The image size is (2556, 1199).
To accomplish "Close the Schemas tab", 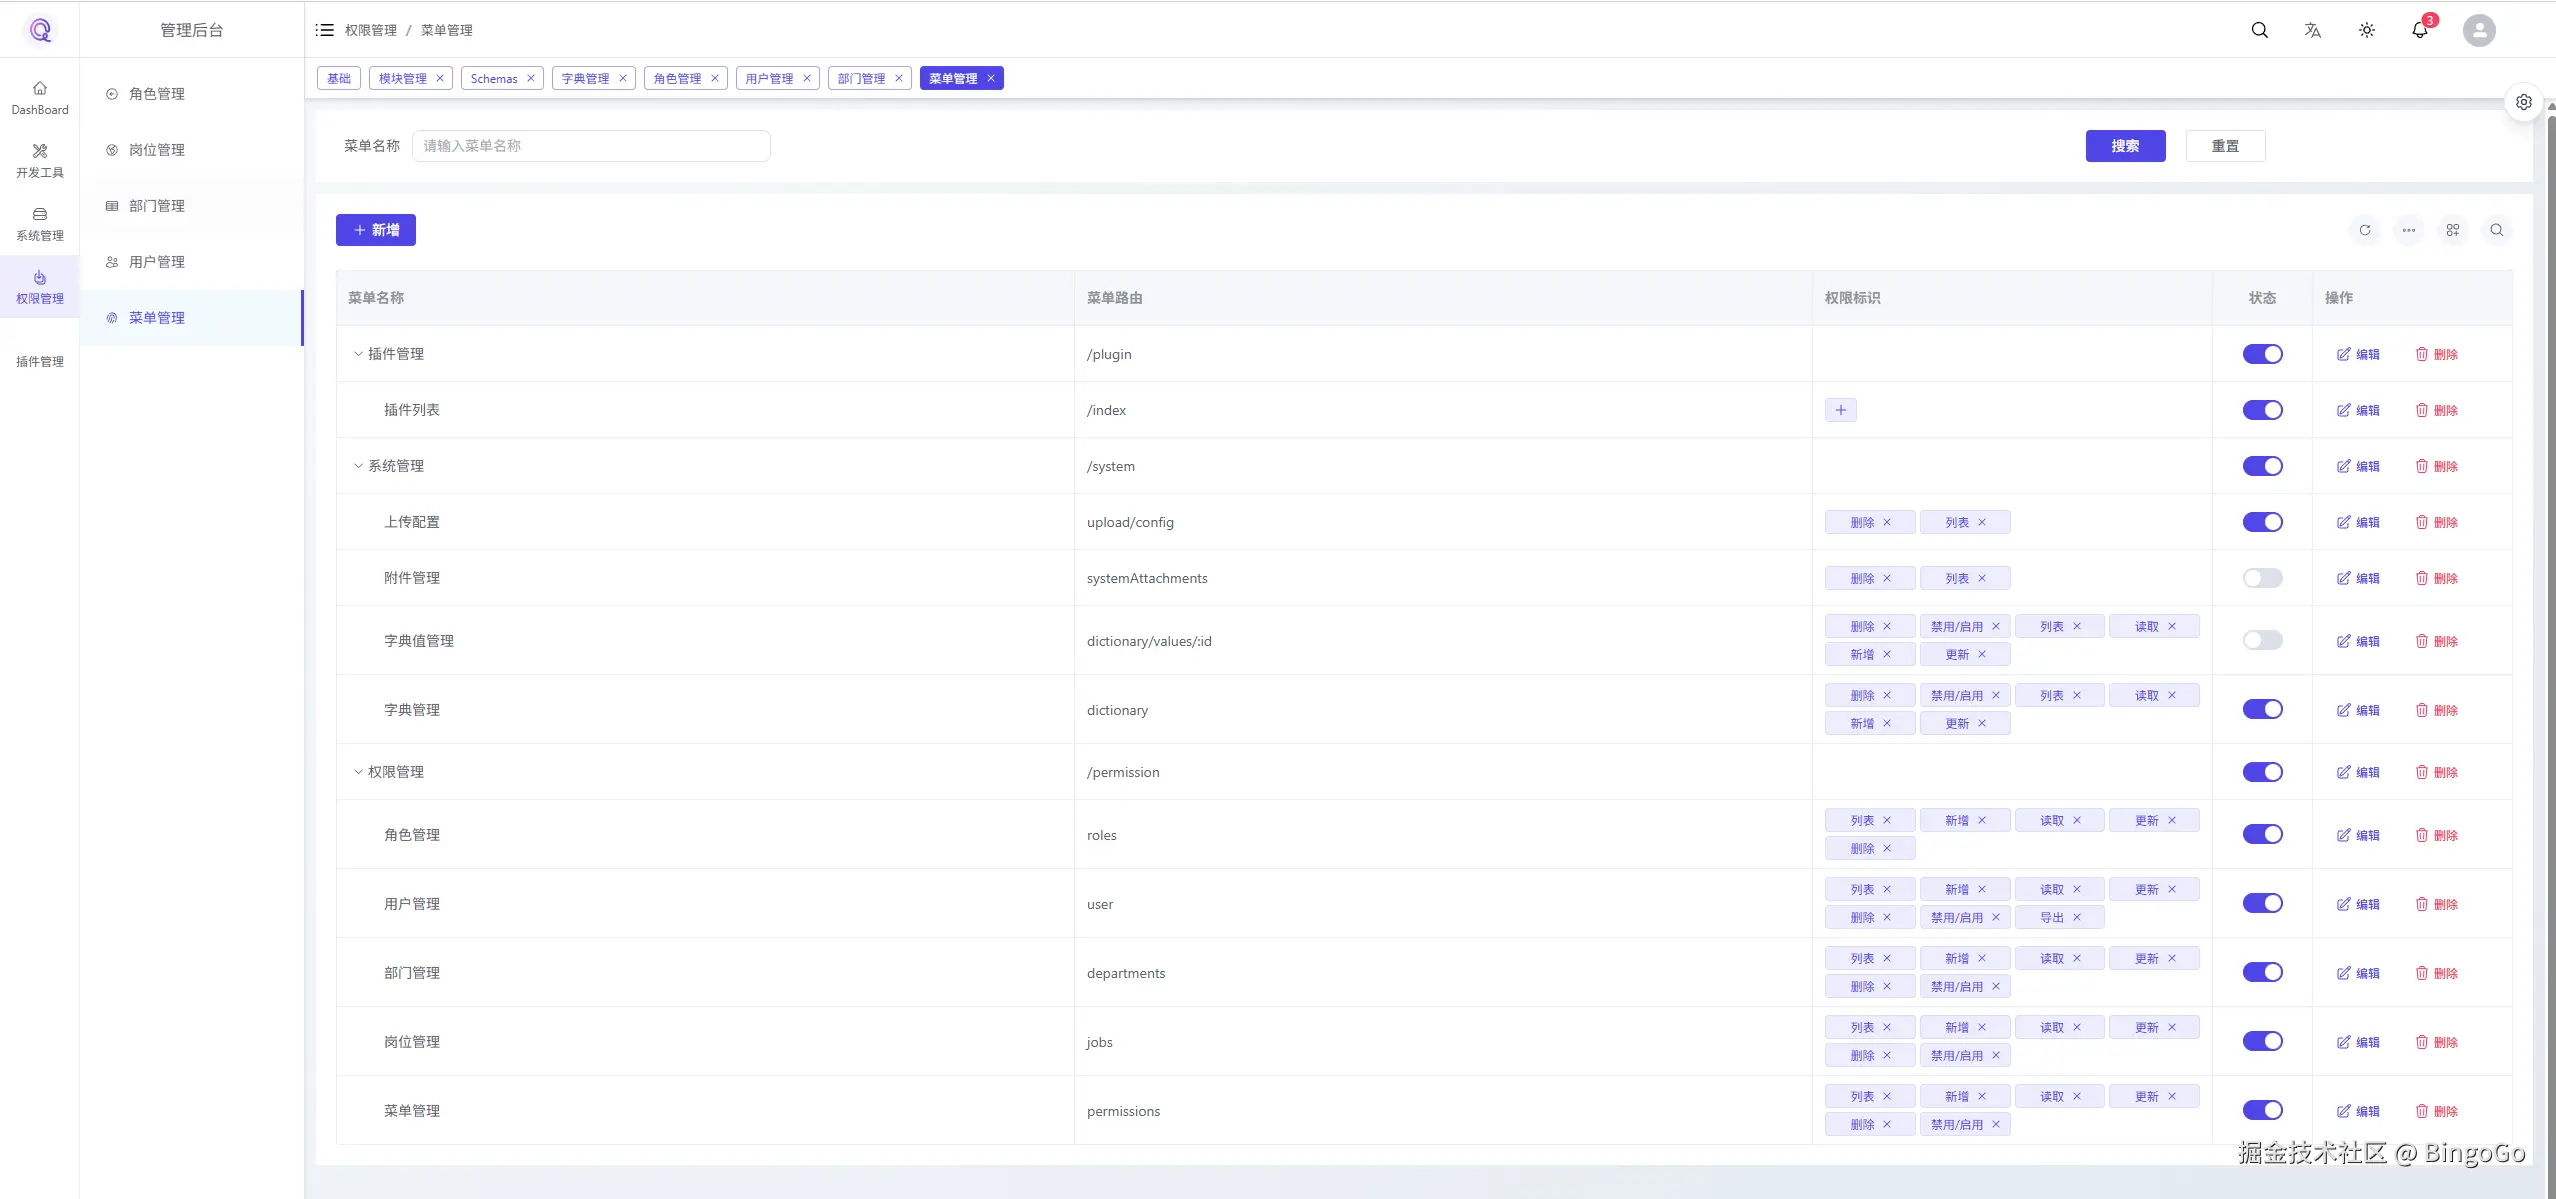I will (x=531, y=78).
